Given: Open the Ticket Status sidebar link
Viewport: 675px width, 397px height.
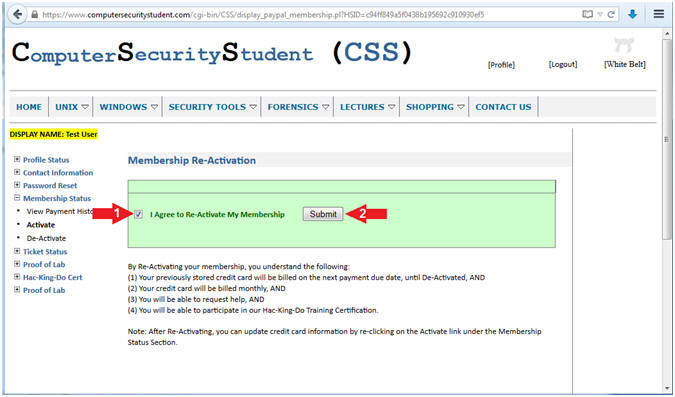Looking at the screenshot, I should [45, 251].
